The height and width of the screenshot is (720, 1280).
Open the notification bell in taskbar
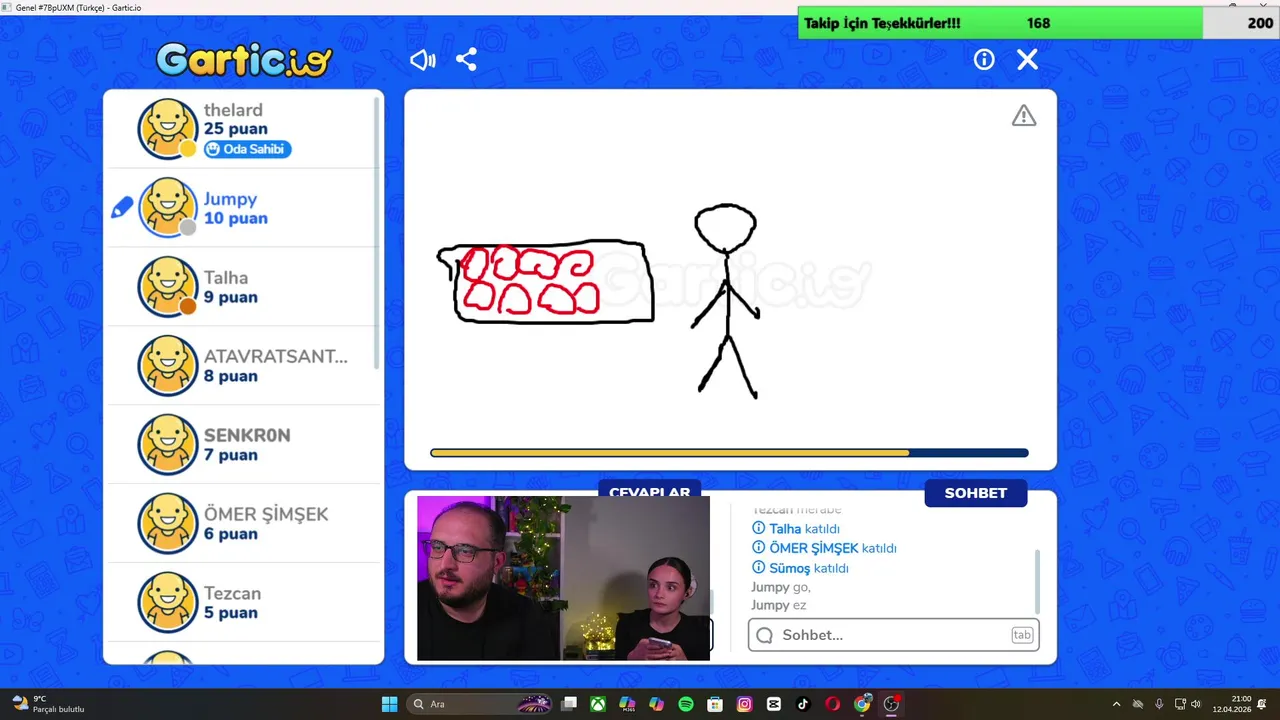tap(1263, 704)
